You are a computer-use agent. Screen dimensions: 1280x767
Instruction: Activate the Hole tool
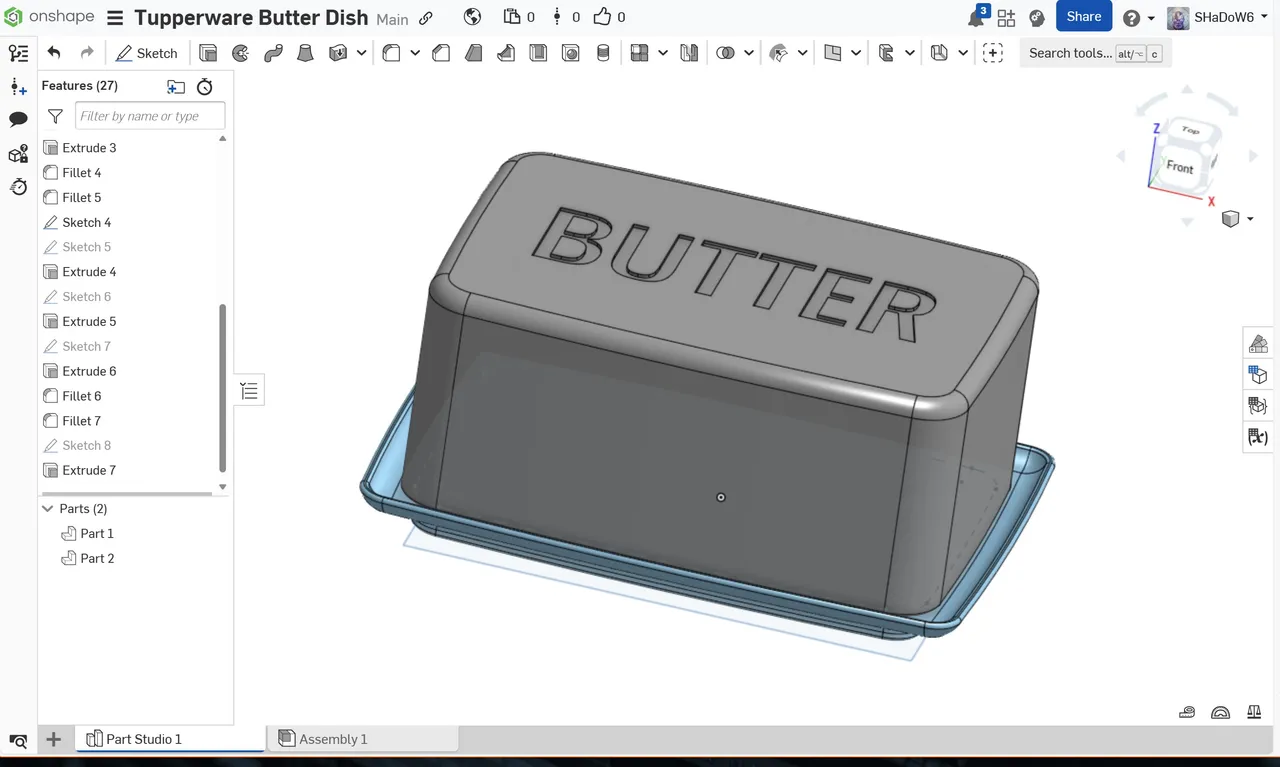pos(571,52)
